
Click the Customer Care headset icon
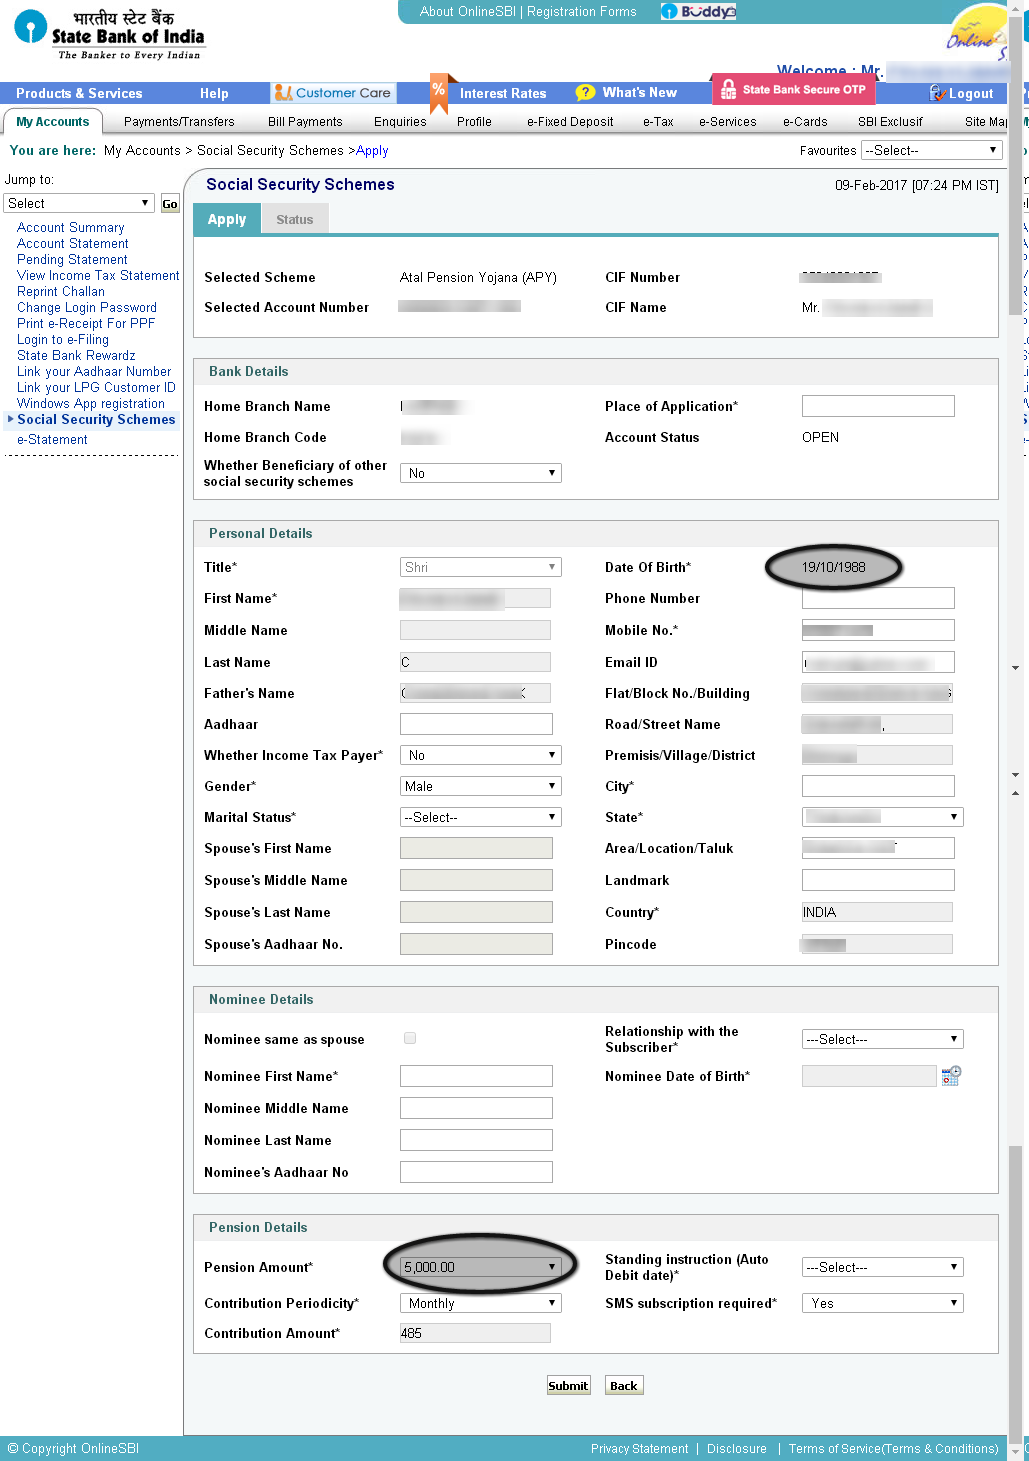click(285, 92)
